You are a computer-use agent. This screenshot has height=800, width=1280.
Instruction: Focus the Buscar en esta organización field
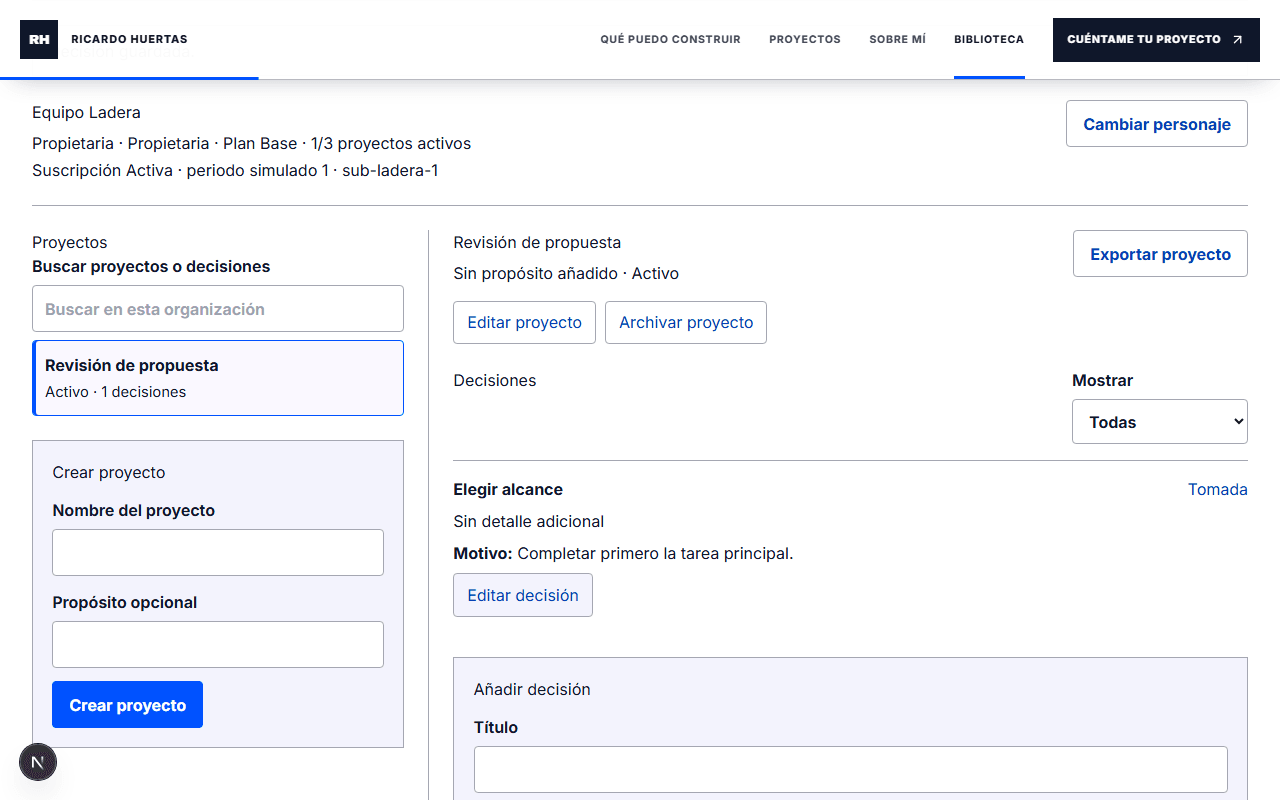[x=218, y=309]
